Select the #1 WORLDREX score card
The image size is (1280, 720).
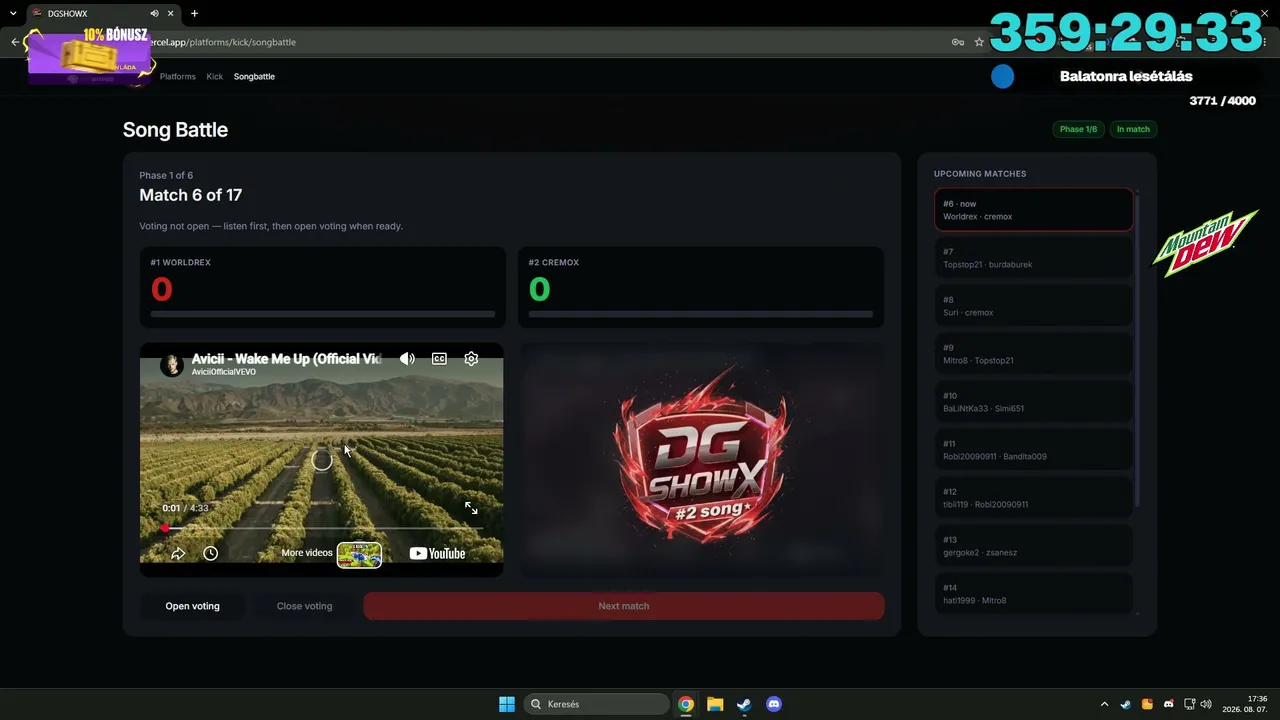pos(322,287)
